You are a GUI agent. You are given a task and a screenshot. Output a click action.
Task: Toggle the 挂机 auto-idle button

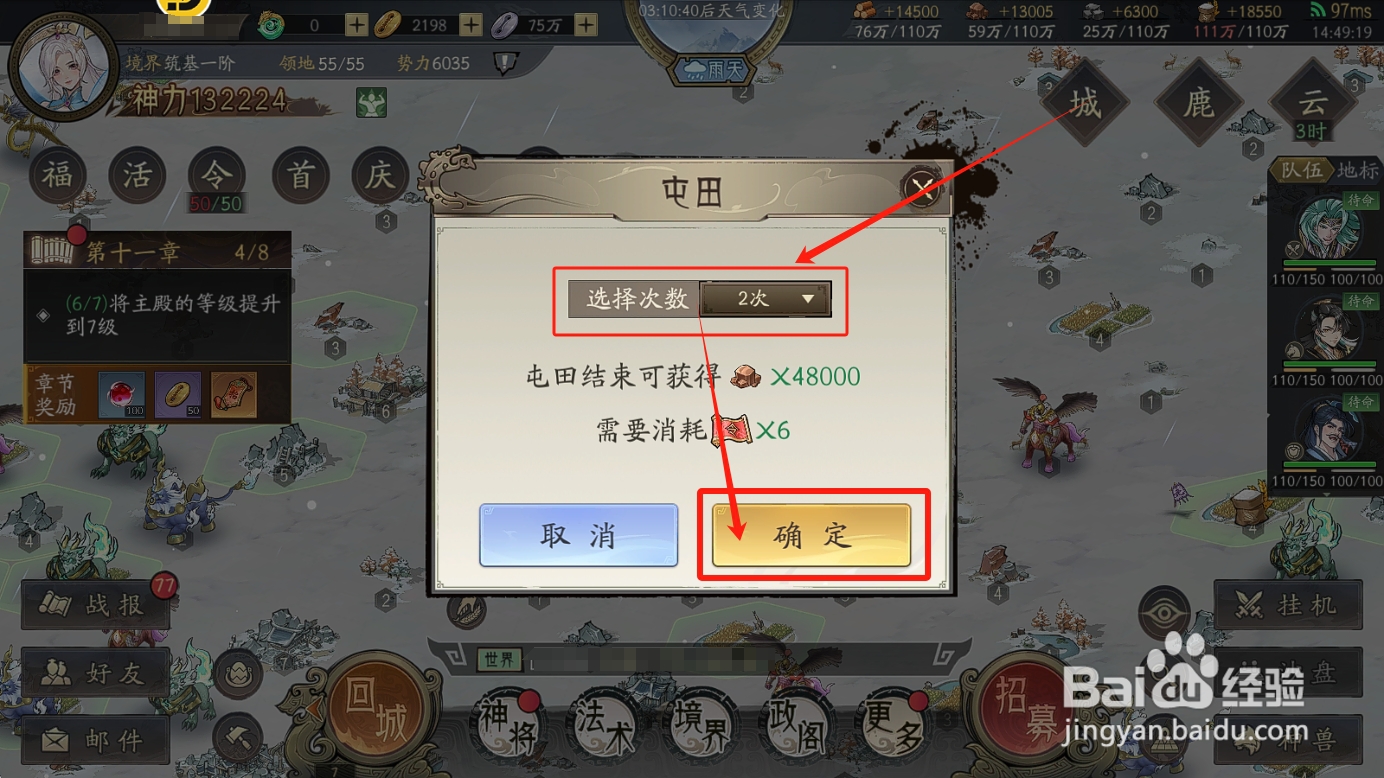pyautogui.click(x=1288, y=605)
